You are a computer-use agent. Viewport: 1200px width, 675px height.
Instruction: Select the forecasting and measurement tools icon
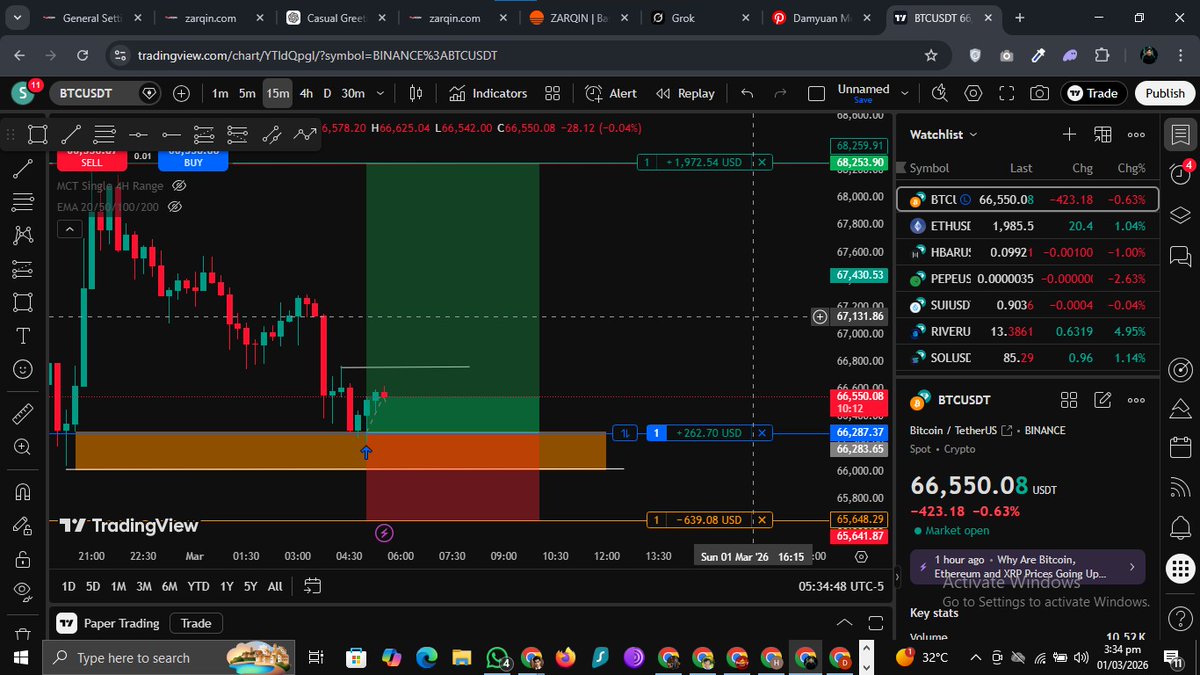(23, 268)
